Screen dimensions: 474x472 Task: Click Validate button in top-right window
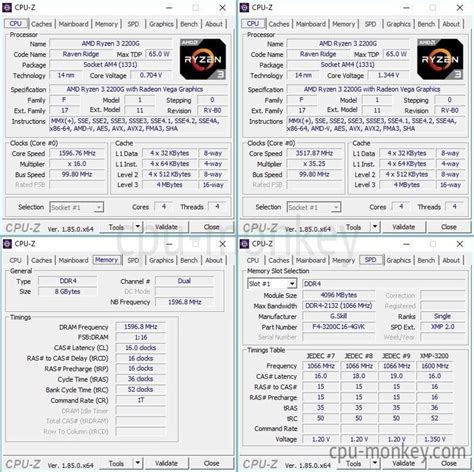coord(404,227)
